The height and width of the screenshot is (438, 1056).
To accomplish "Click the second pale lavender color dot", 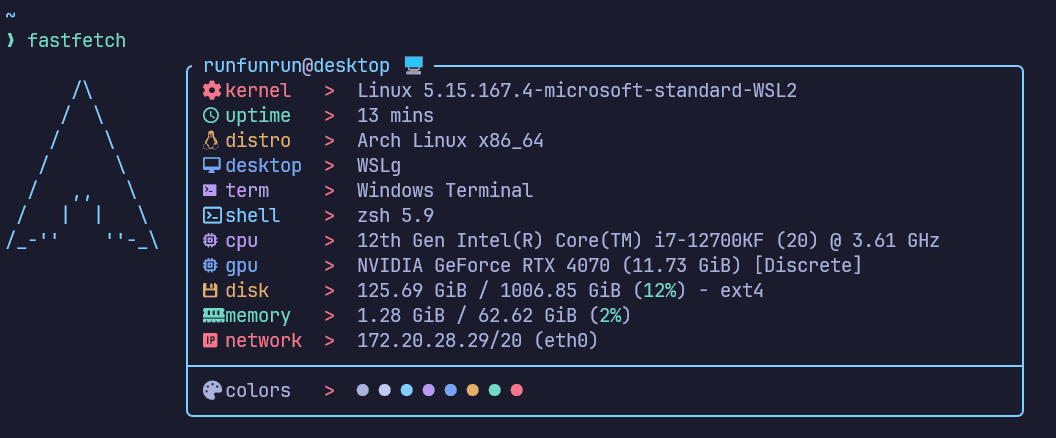I will [385, 390].
